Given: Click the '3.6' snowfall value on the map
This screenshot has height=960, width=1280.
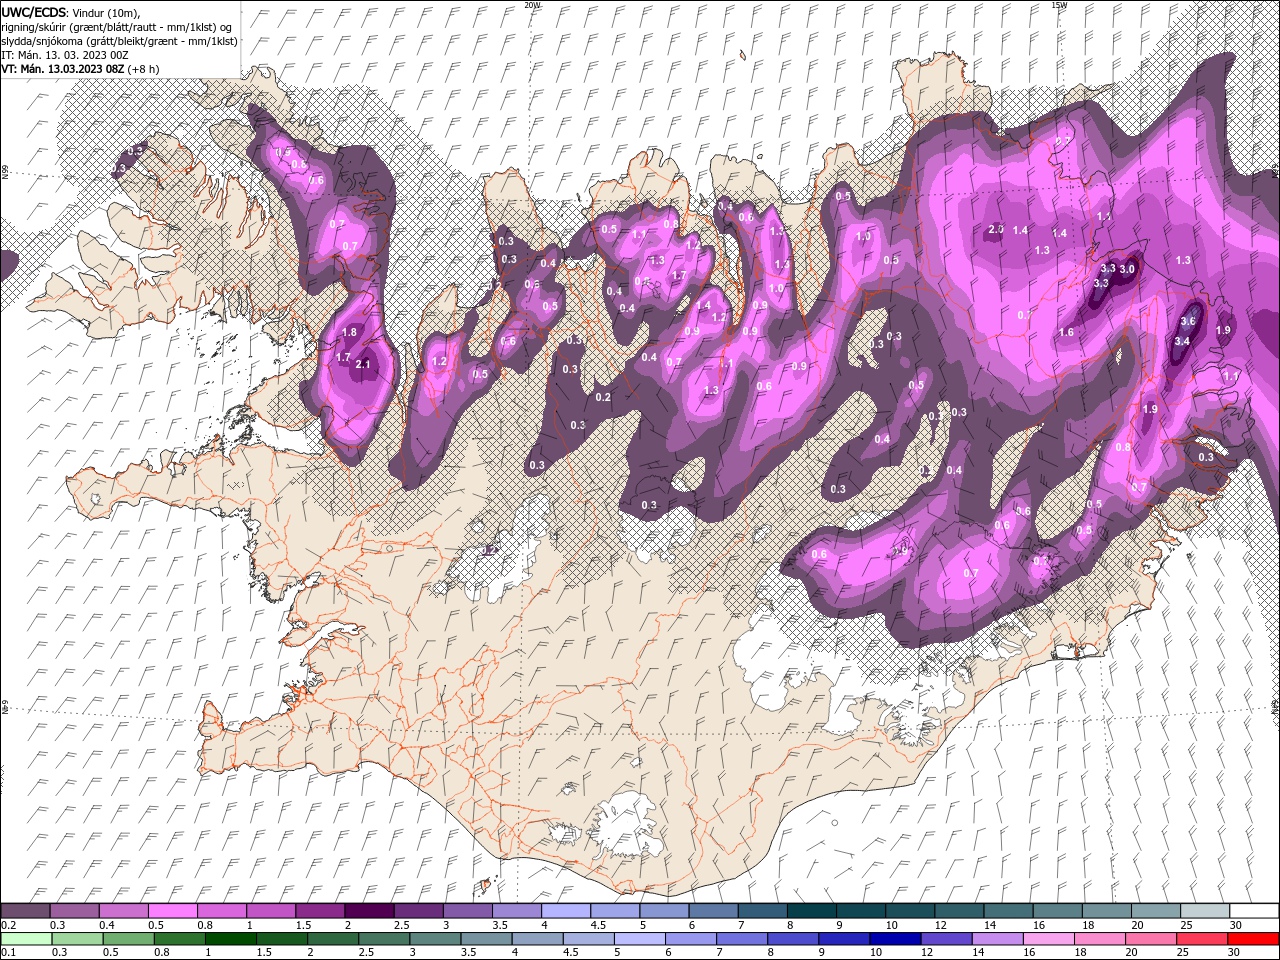Looking at the screenshot, I should click(1188, 322).
